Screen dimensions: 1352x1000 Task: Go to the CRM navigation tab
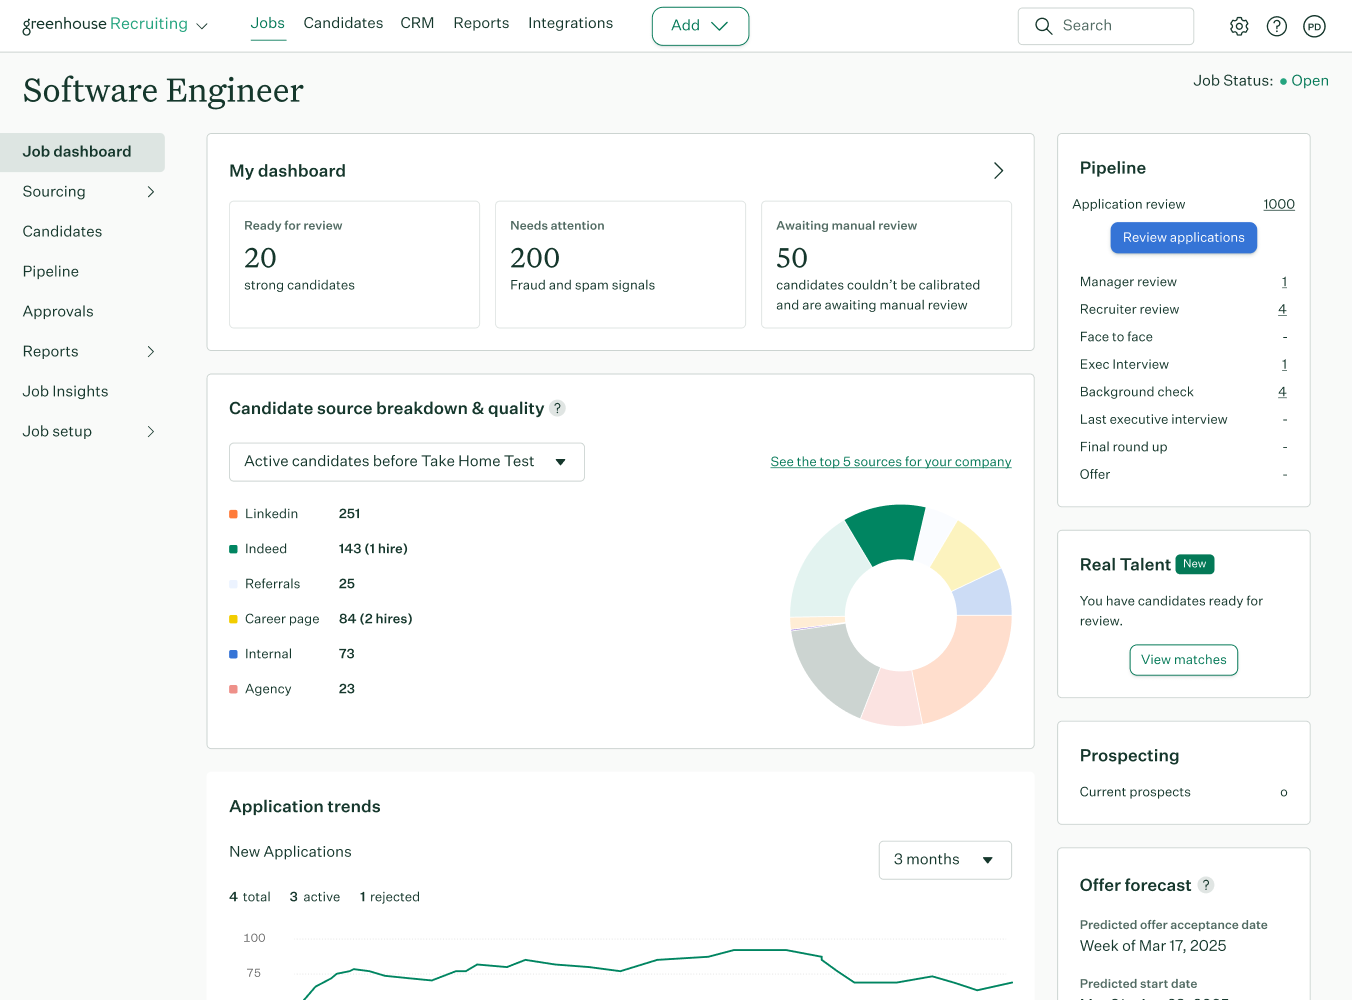[x=417, y=23]
